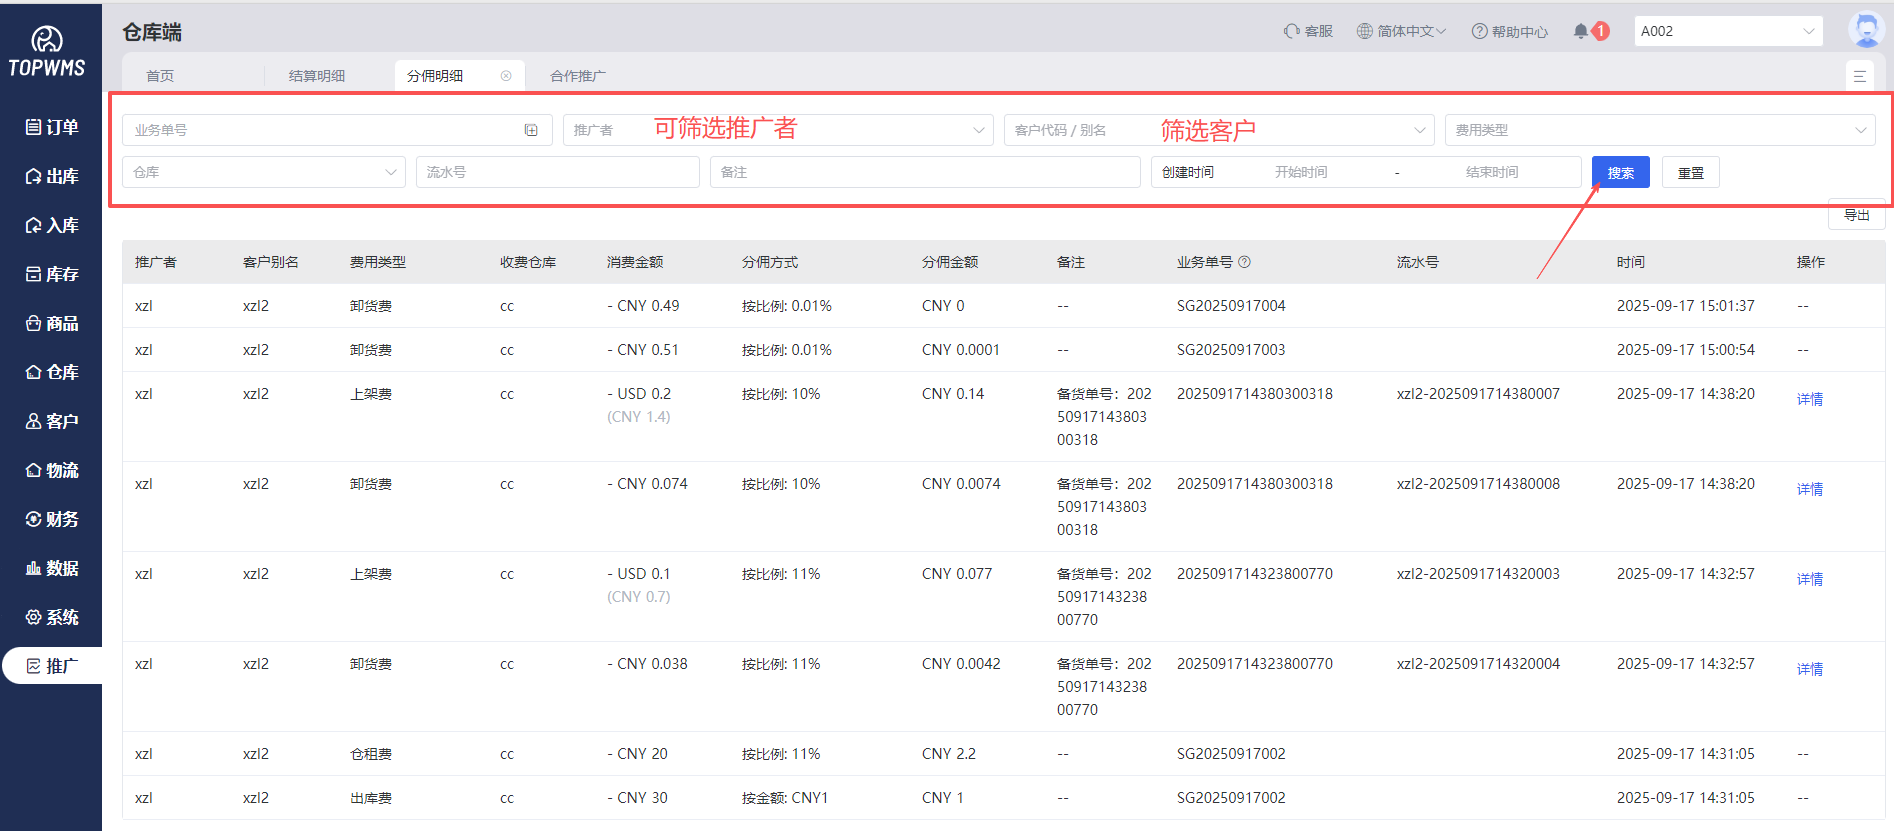Click the 流水号 input field
Image resolution: width=1894 pixels, height=831 pixels.
[x=557, y=172]
